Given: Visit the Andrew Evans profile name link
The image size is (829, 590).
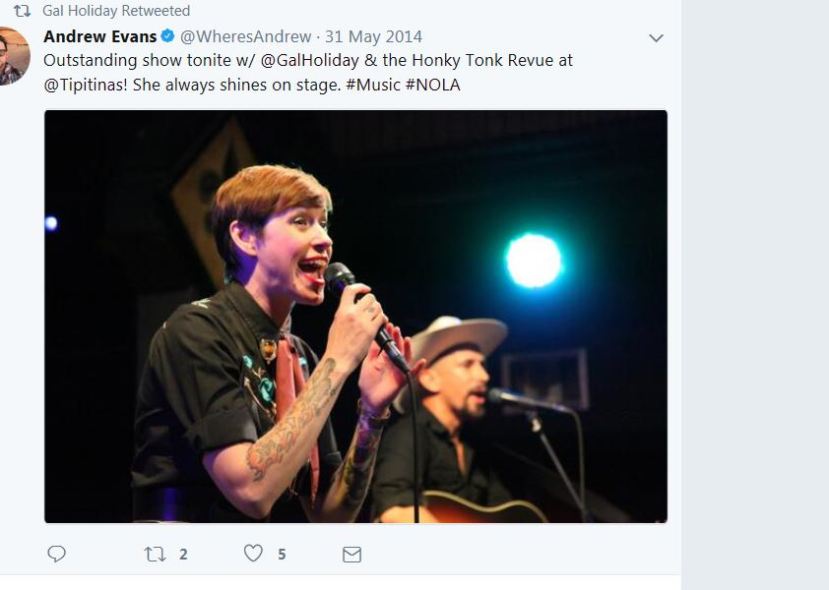Looking at the screenshot, I should point(100,37).
